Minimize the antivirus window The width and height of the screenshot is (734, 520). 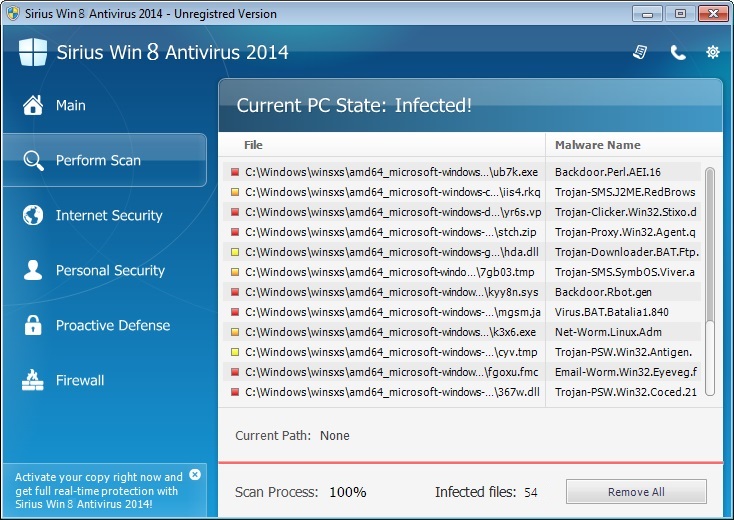[647, 14]
